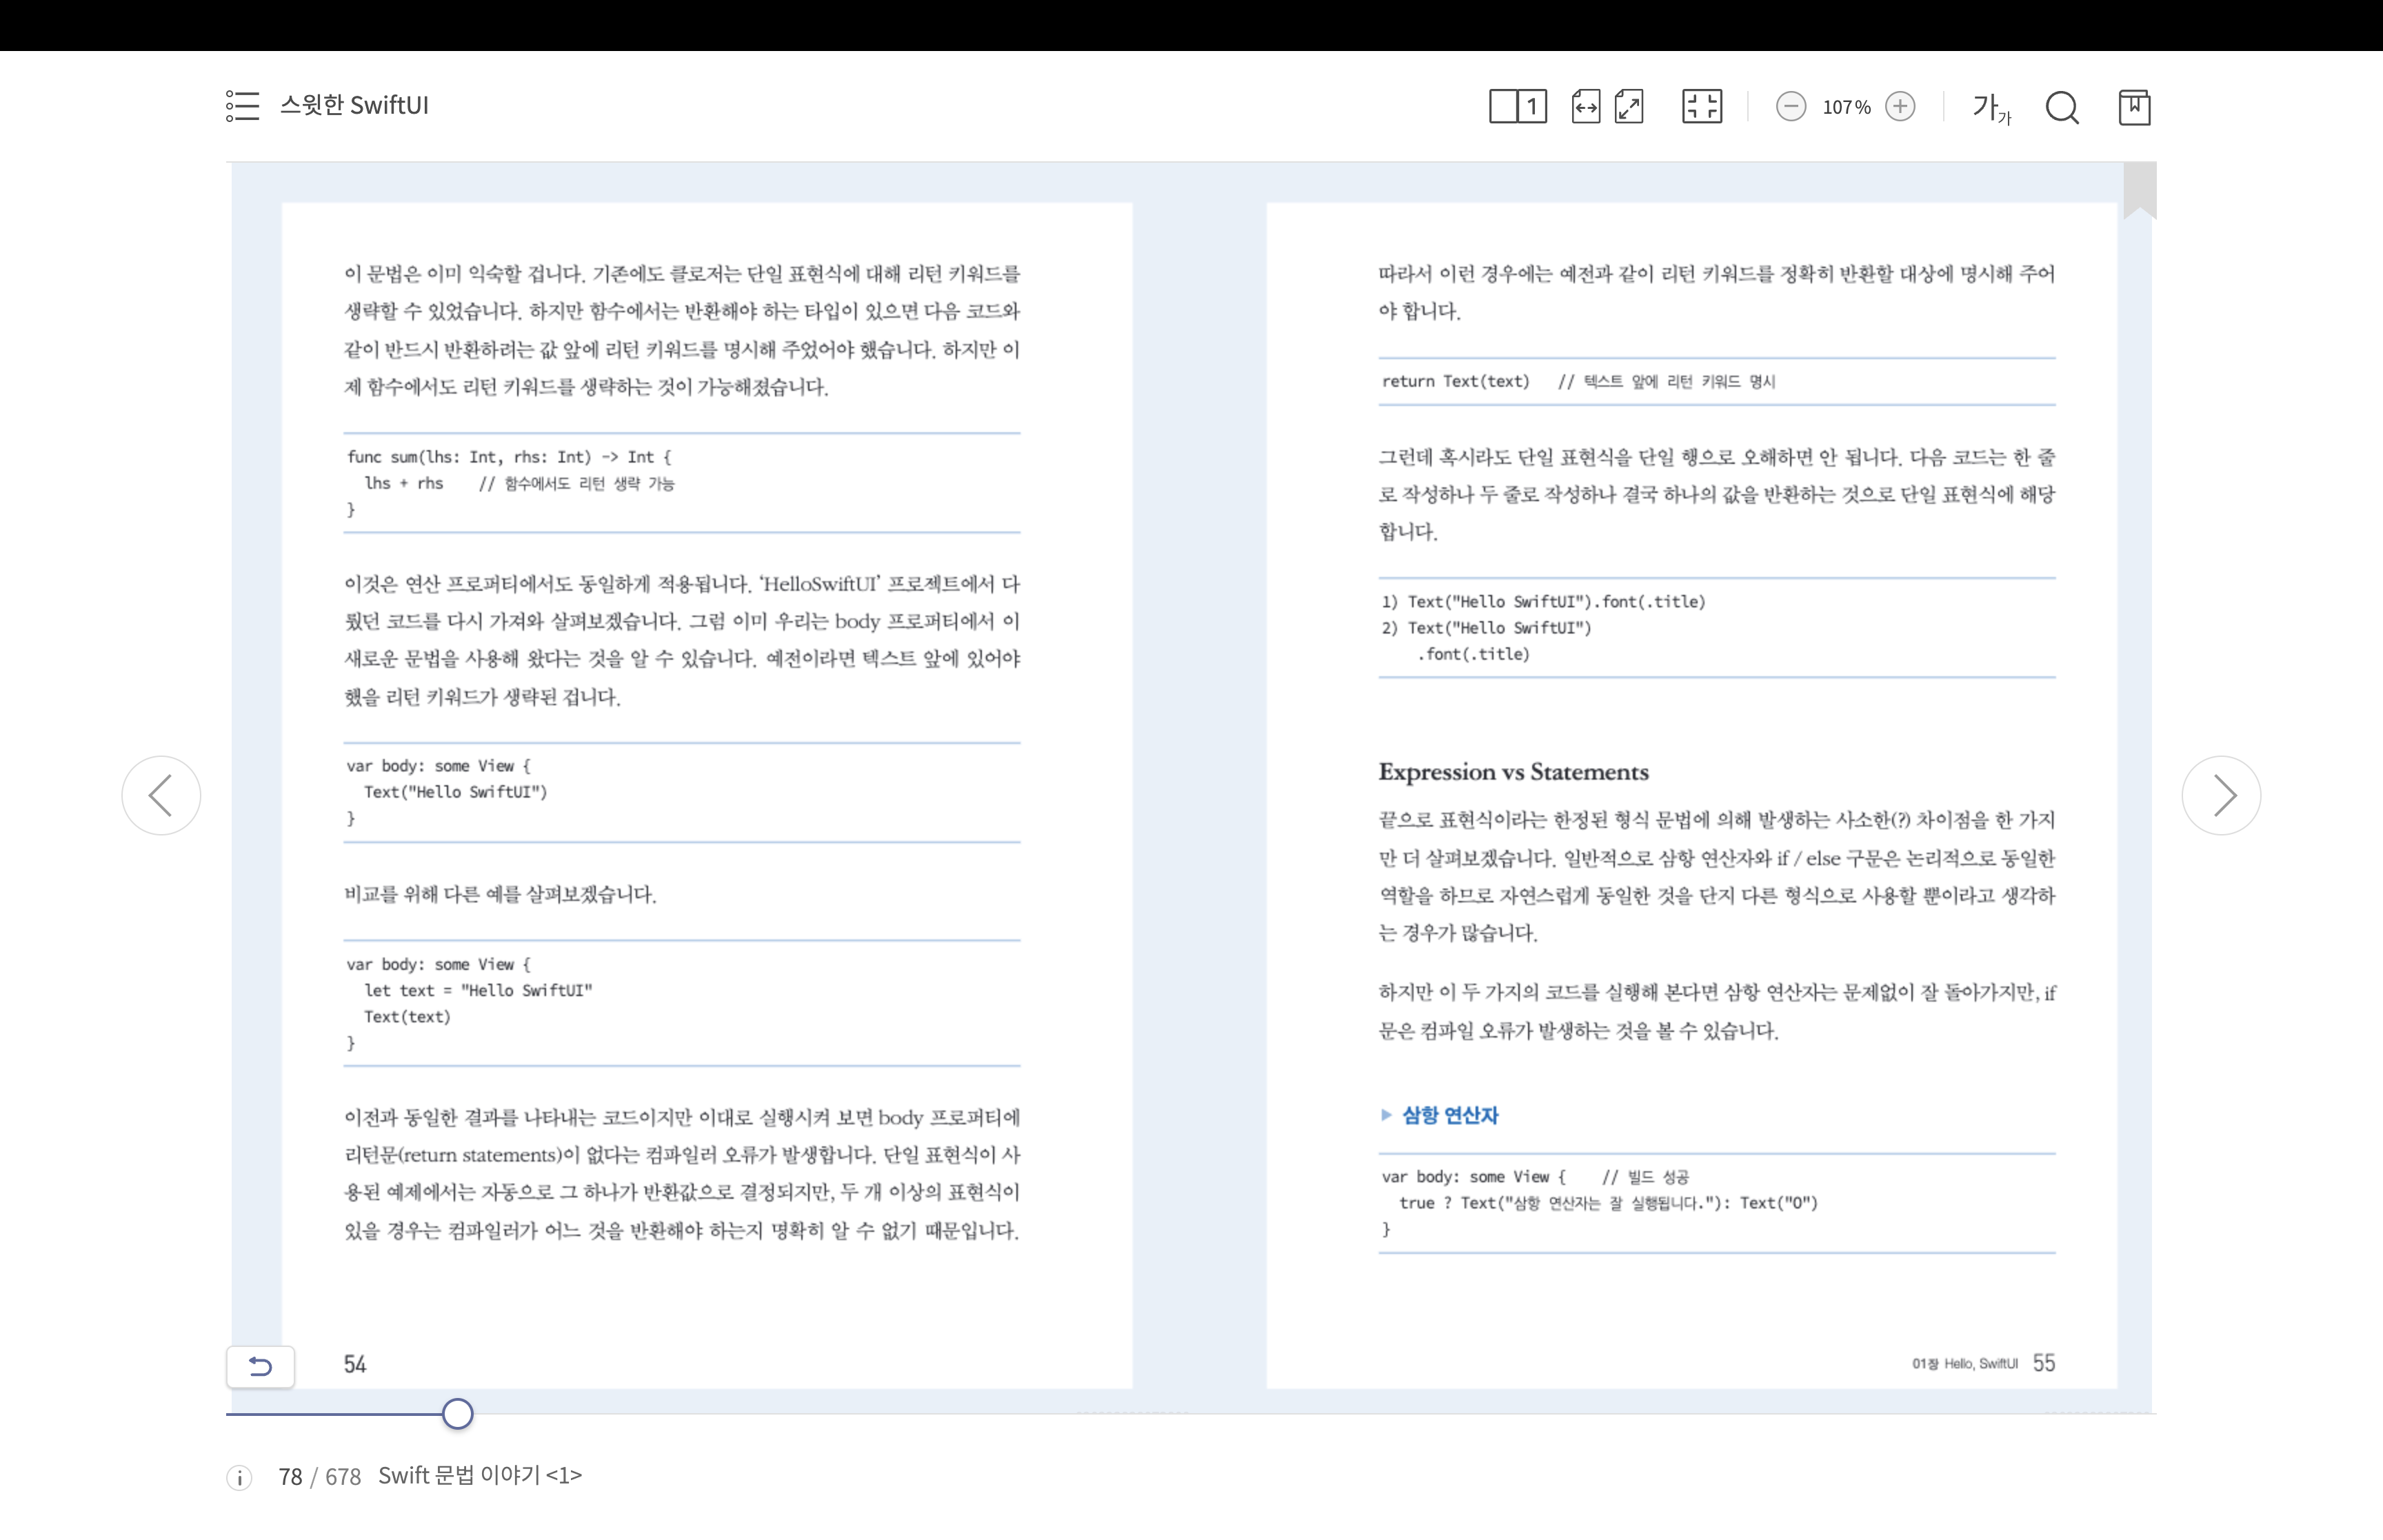2383x1540 pixels.
Task: Click the chapter title Swift 문법 이야기 <1>
Action: click(x=479, y=1475)
